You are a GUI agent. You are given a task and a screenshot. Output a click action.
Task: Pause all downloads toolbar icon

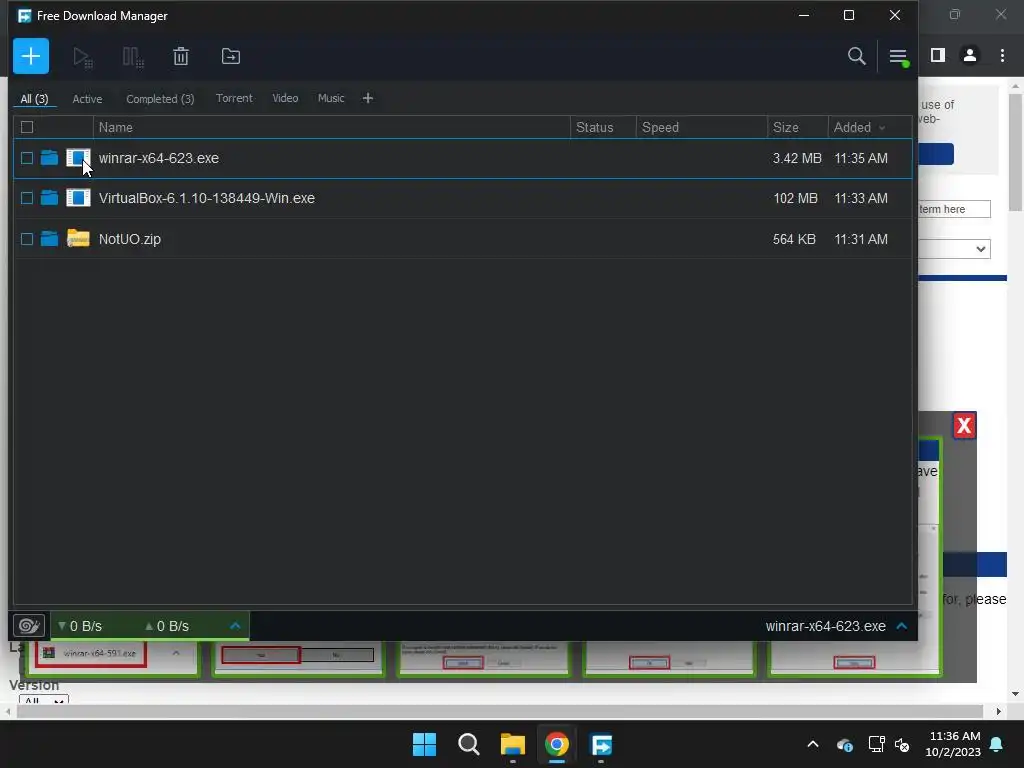click(x=133, y=57)
